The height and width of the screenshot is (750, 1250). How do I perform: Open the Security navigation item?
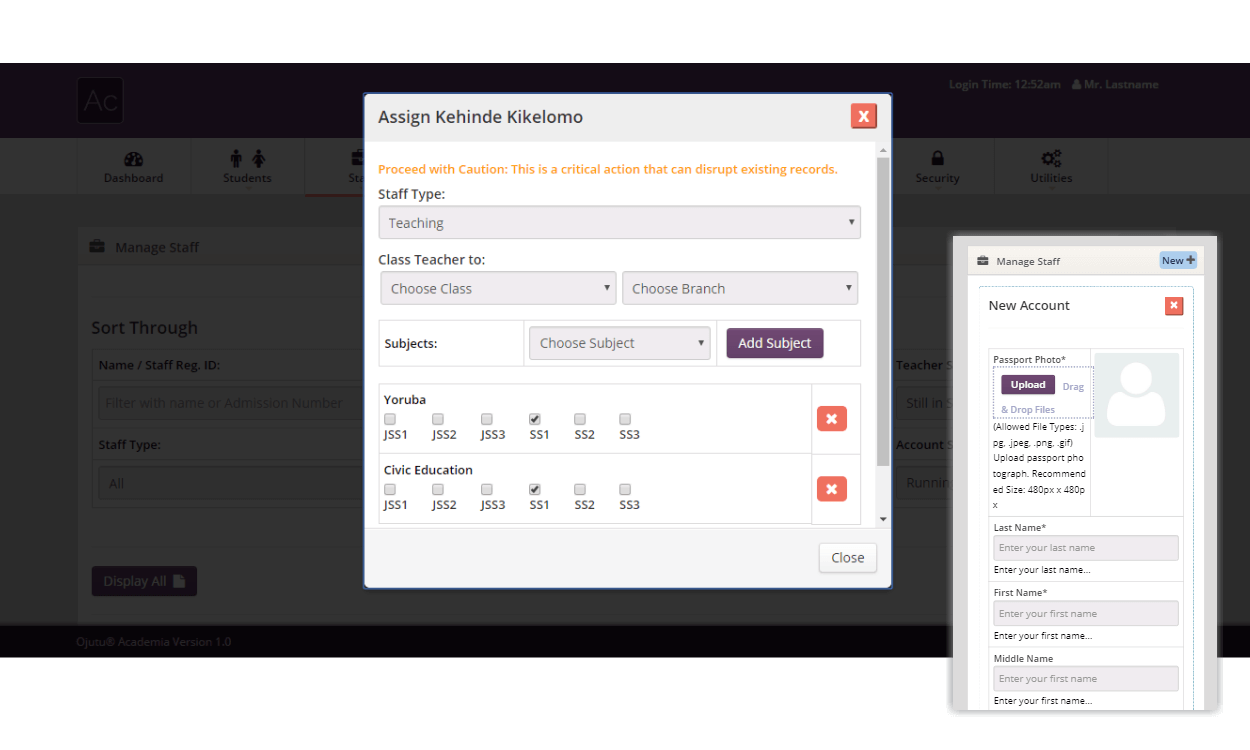point(937,167)
